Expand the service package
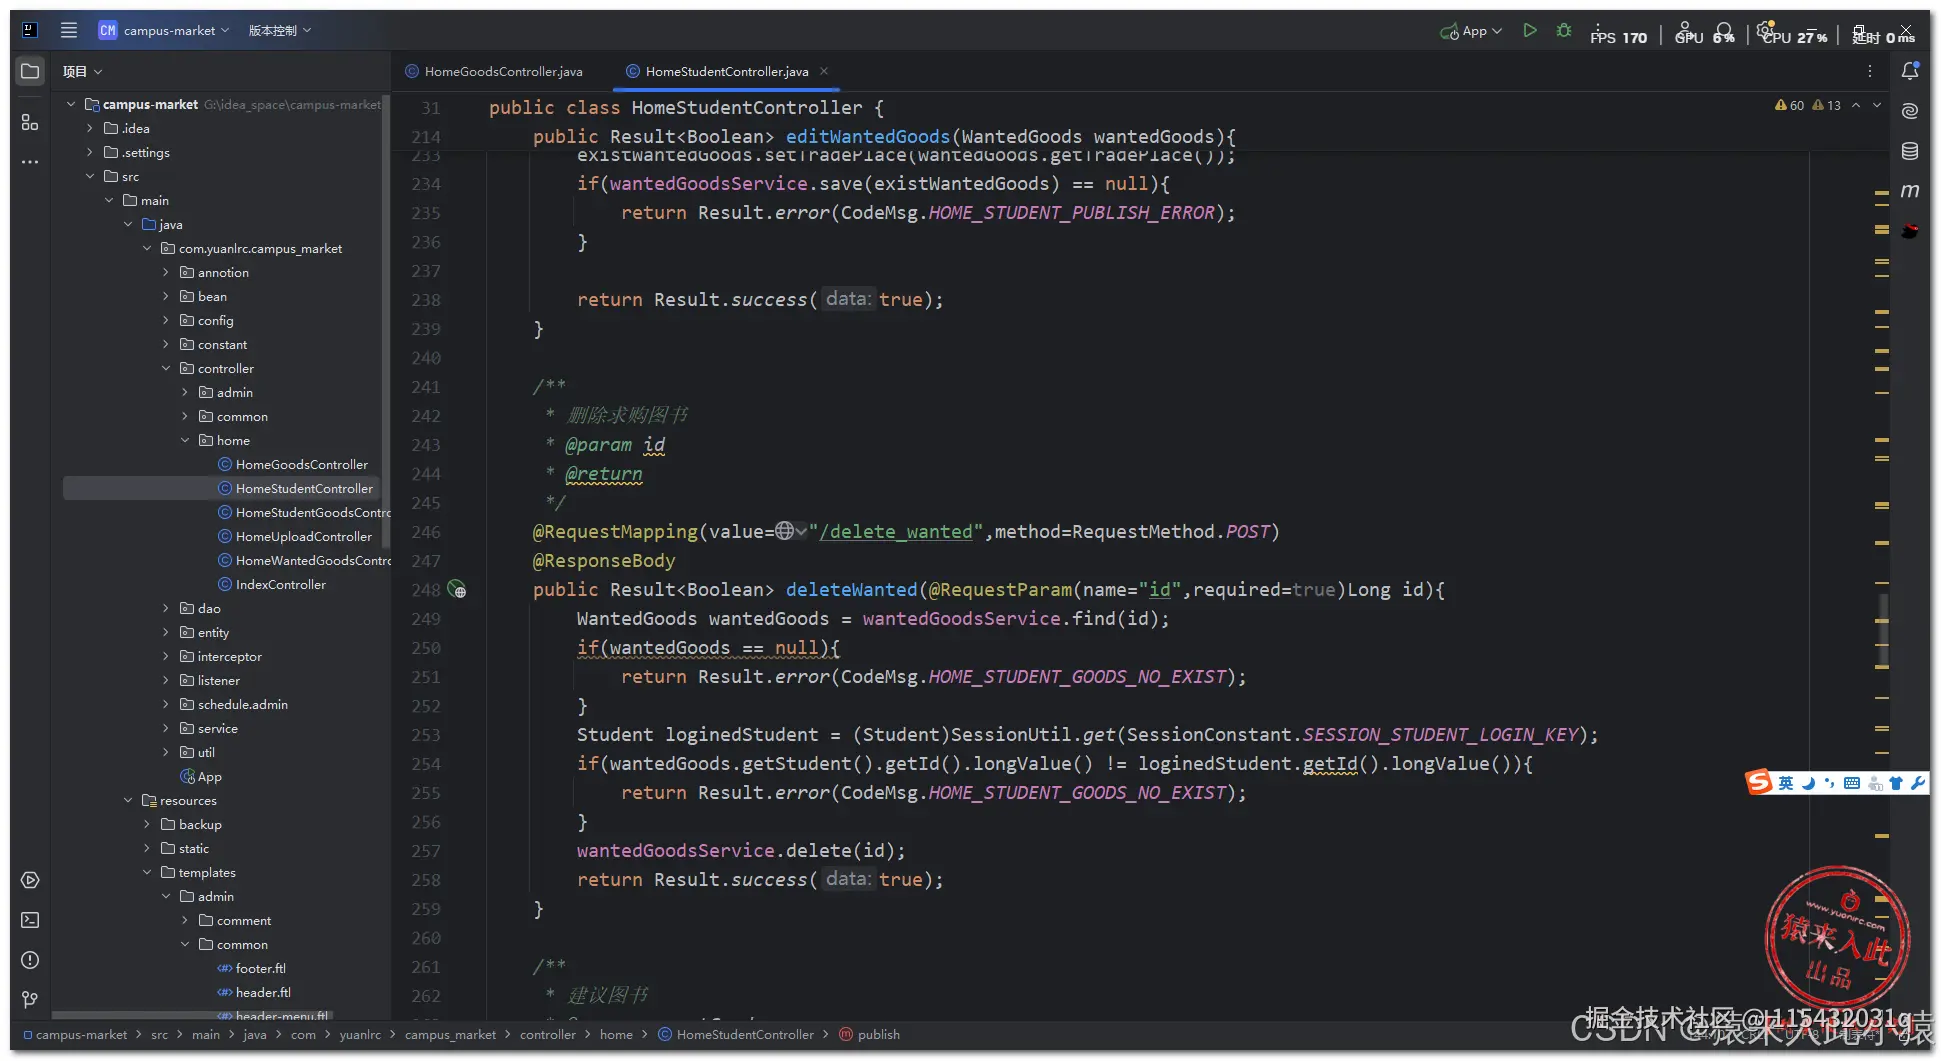Viewport: 1941px width, 1061px height. (x=166, y=728)
